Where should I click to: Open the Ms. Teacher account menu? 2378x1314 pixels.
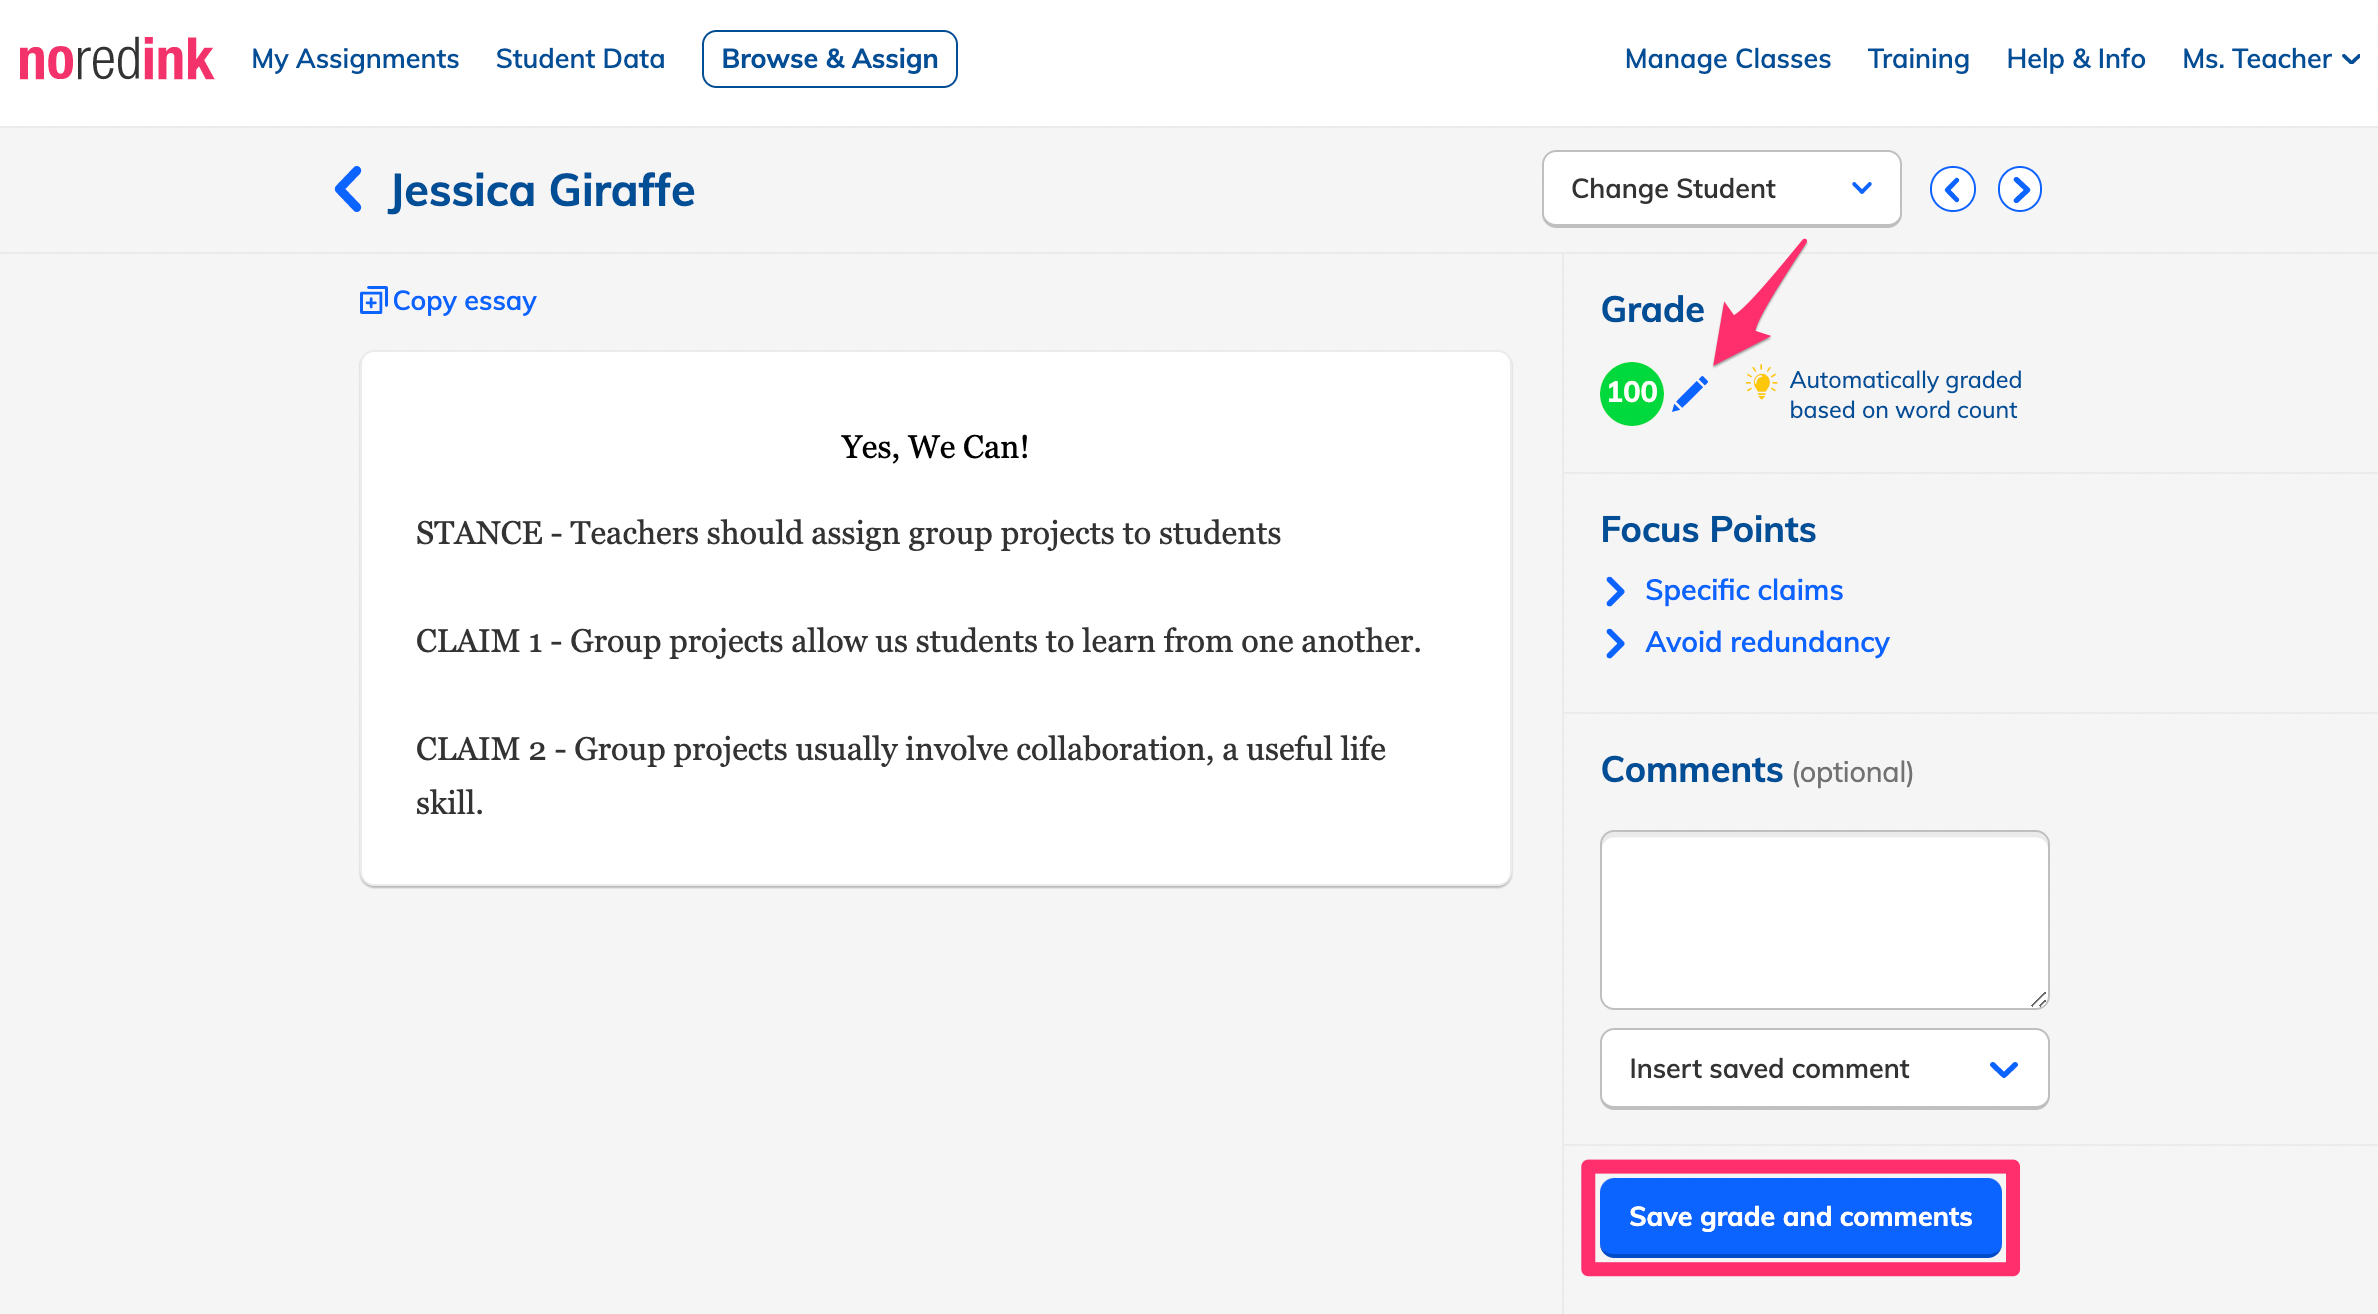point(2271,59)
